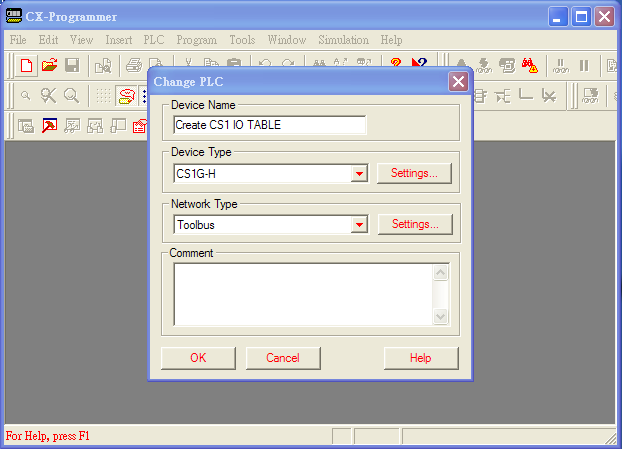Click the Toggle PLC Monitoring binoculars icon
This screenshot has width=622, height=449.
pos(529,65)
